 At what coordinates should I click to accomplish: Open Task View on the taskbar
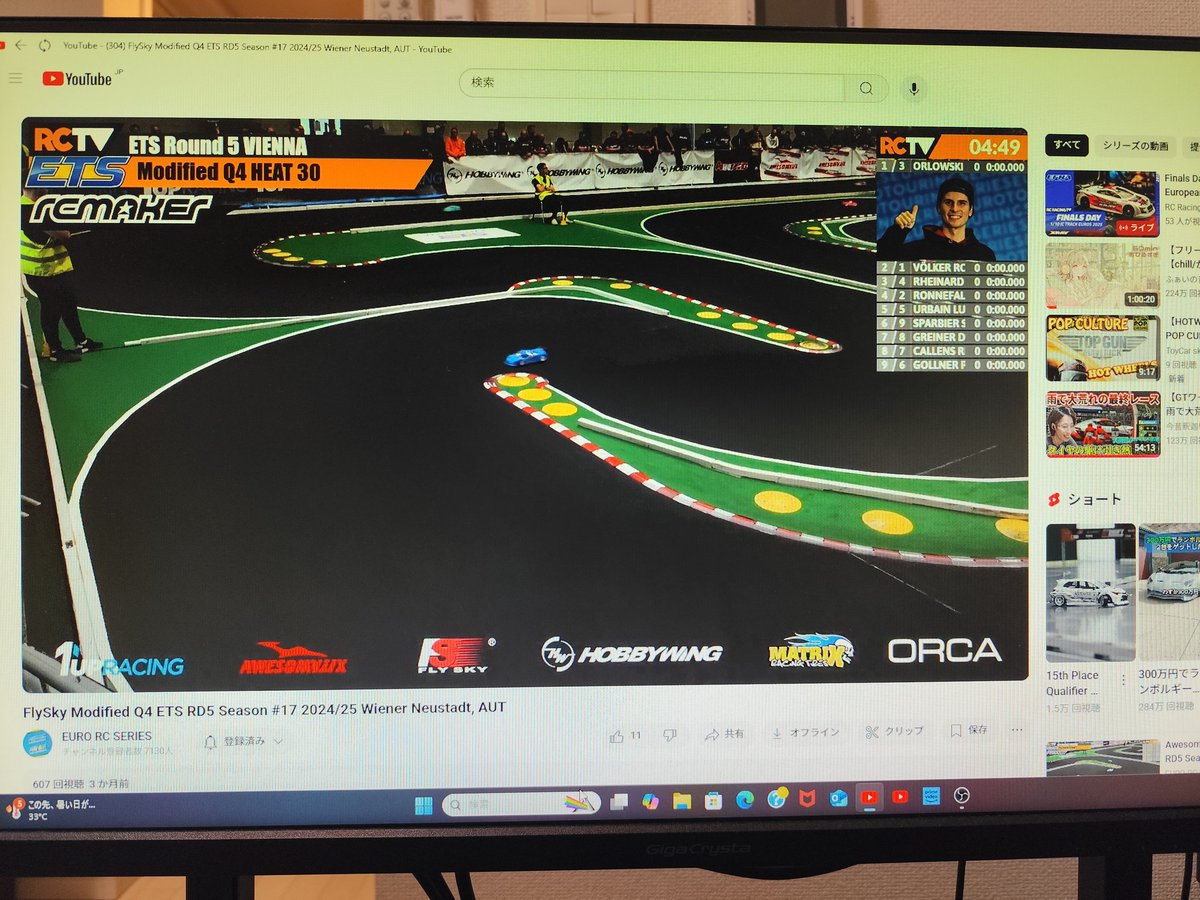[619, 801]
